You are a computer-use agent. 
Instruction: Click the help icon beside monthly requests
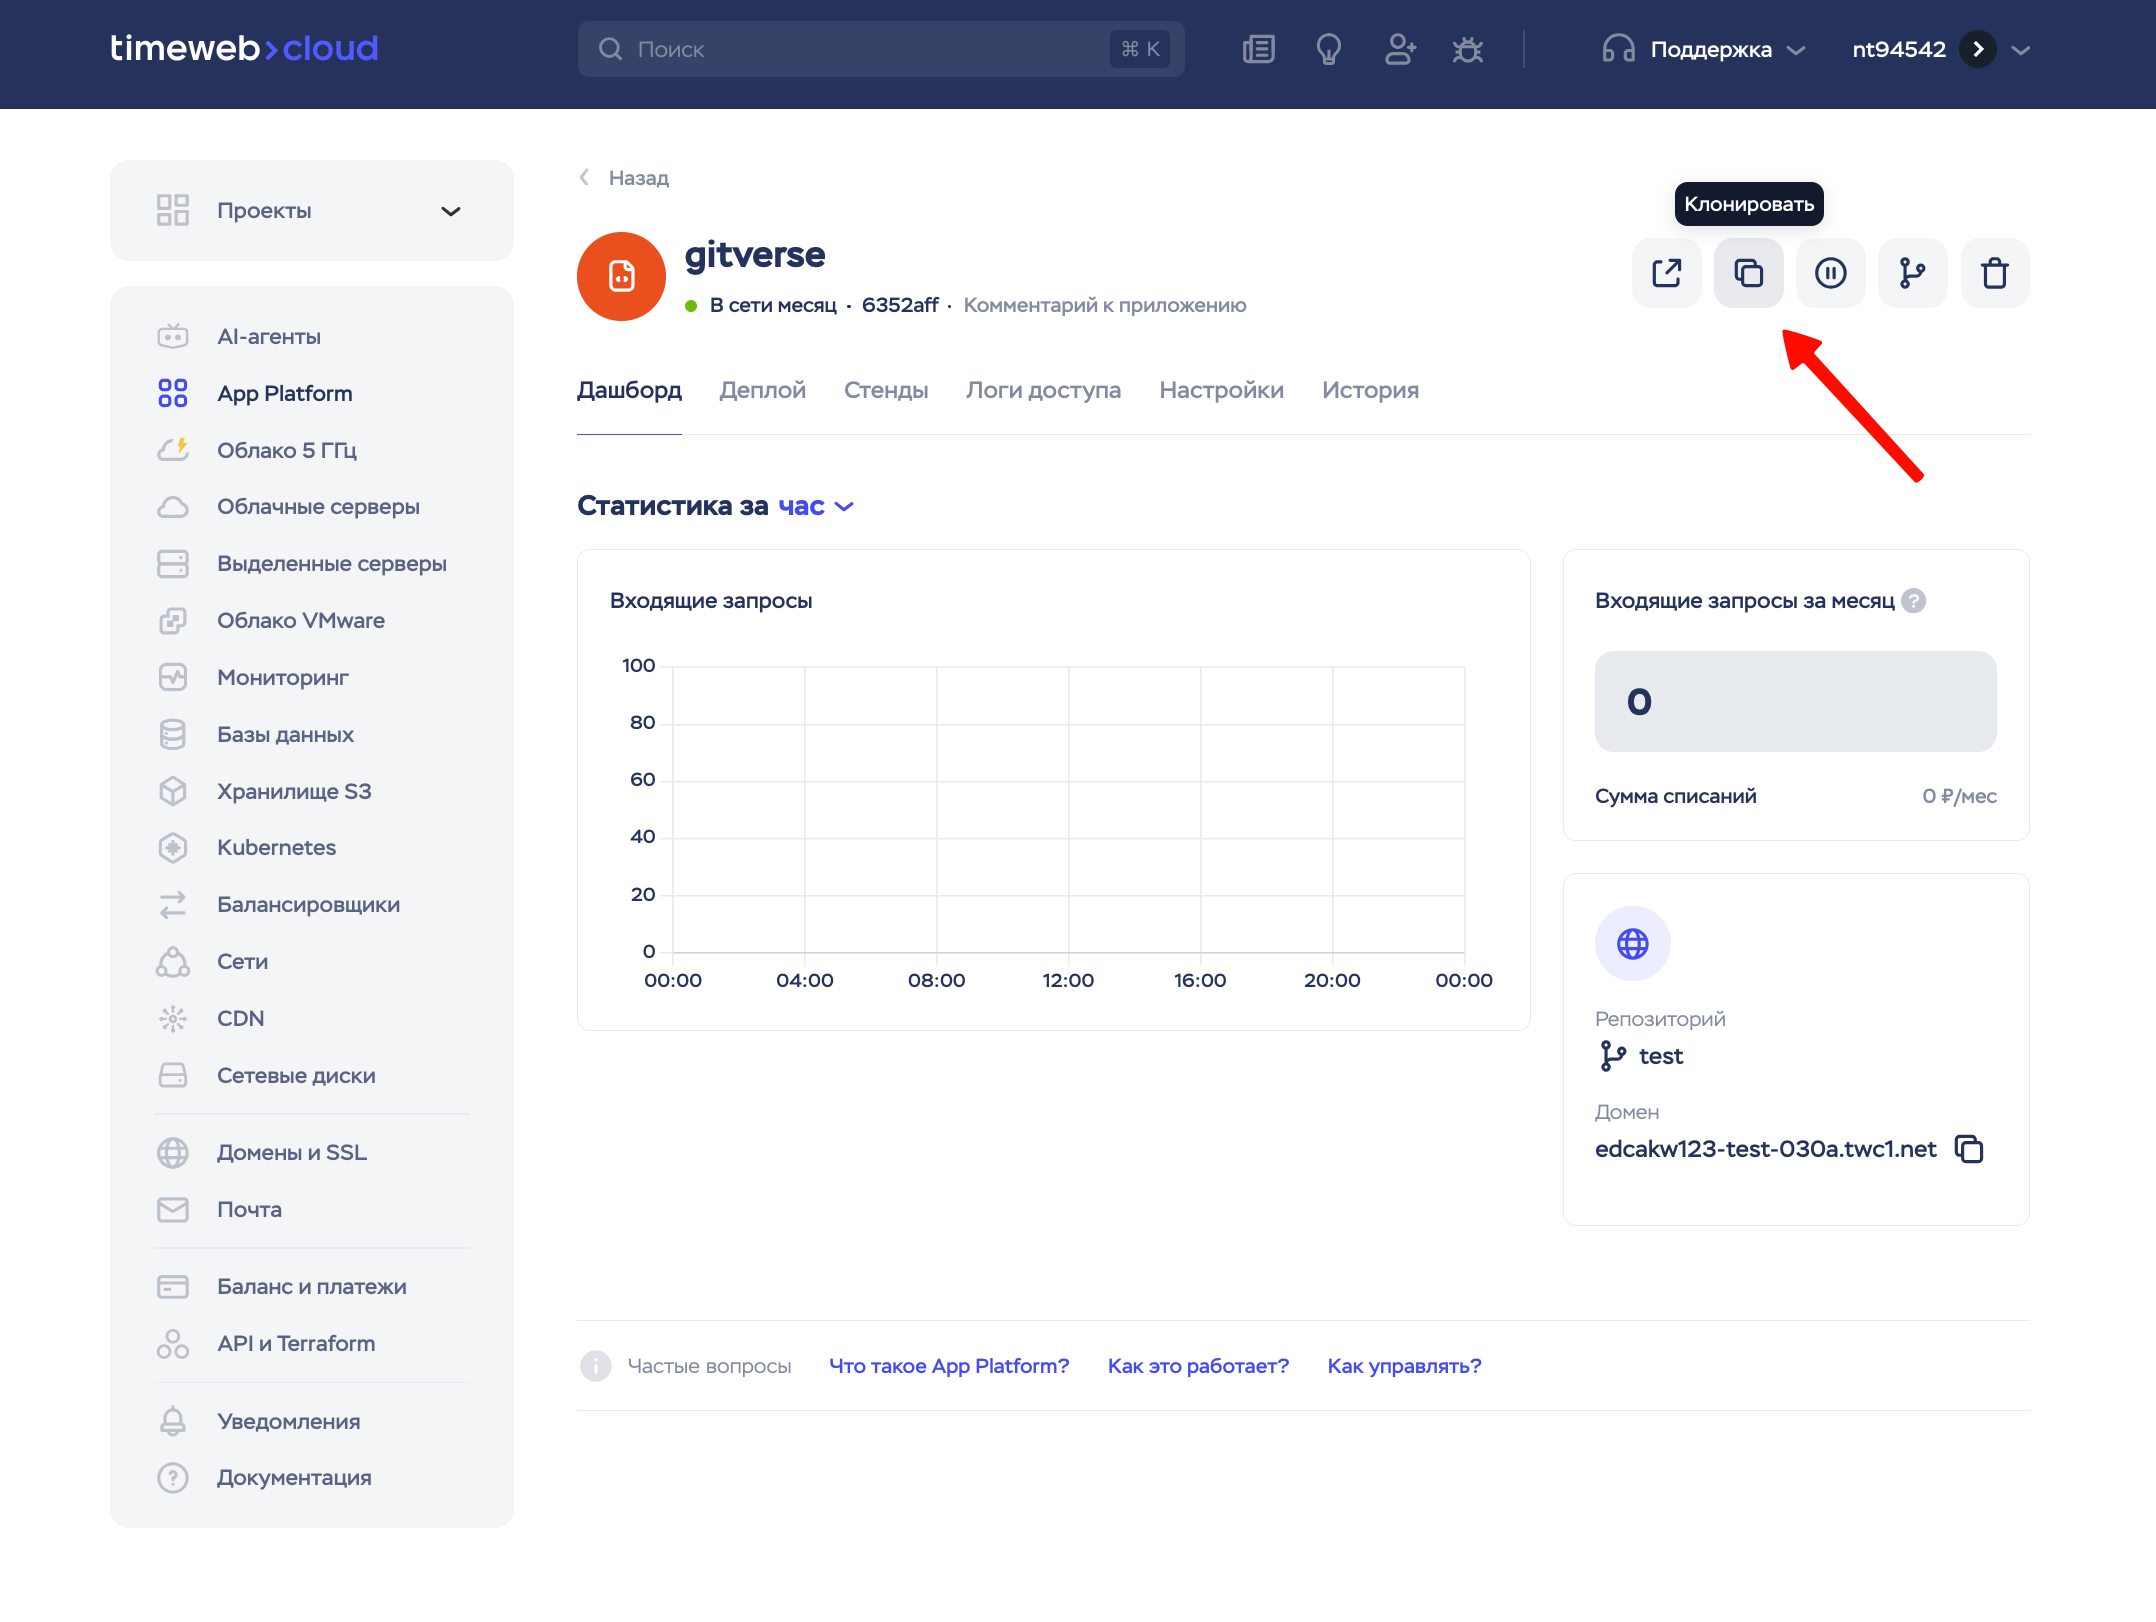pyautogui.click(x=1913, y=601)
